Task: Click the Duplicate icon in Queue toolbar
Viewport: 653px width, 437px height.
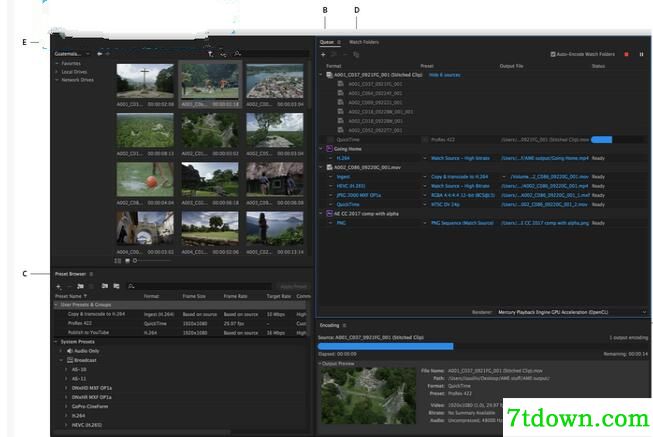Action: [356, 55]
